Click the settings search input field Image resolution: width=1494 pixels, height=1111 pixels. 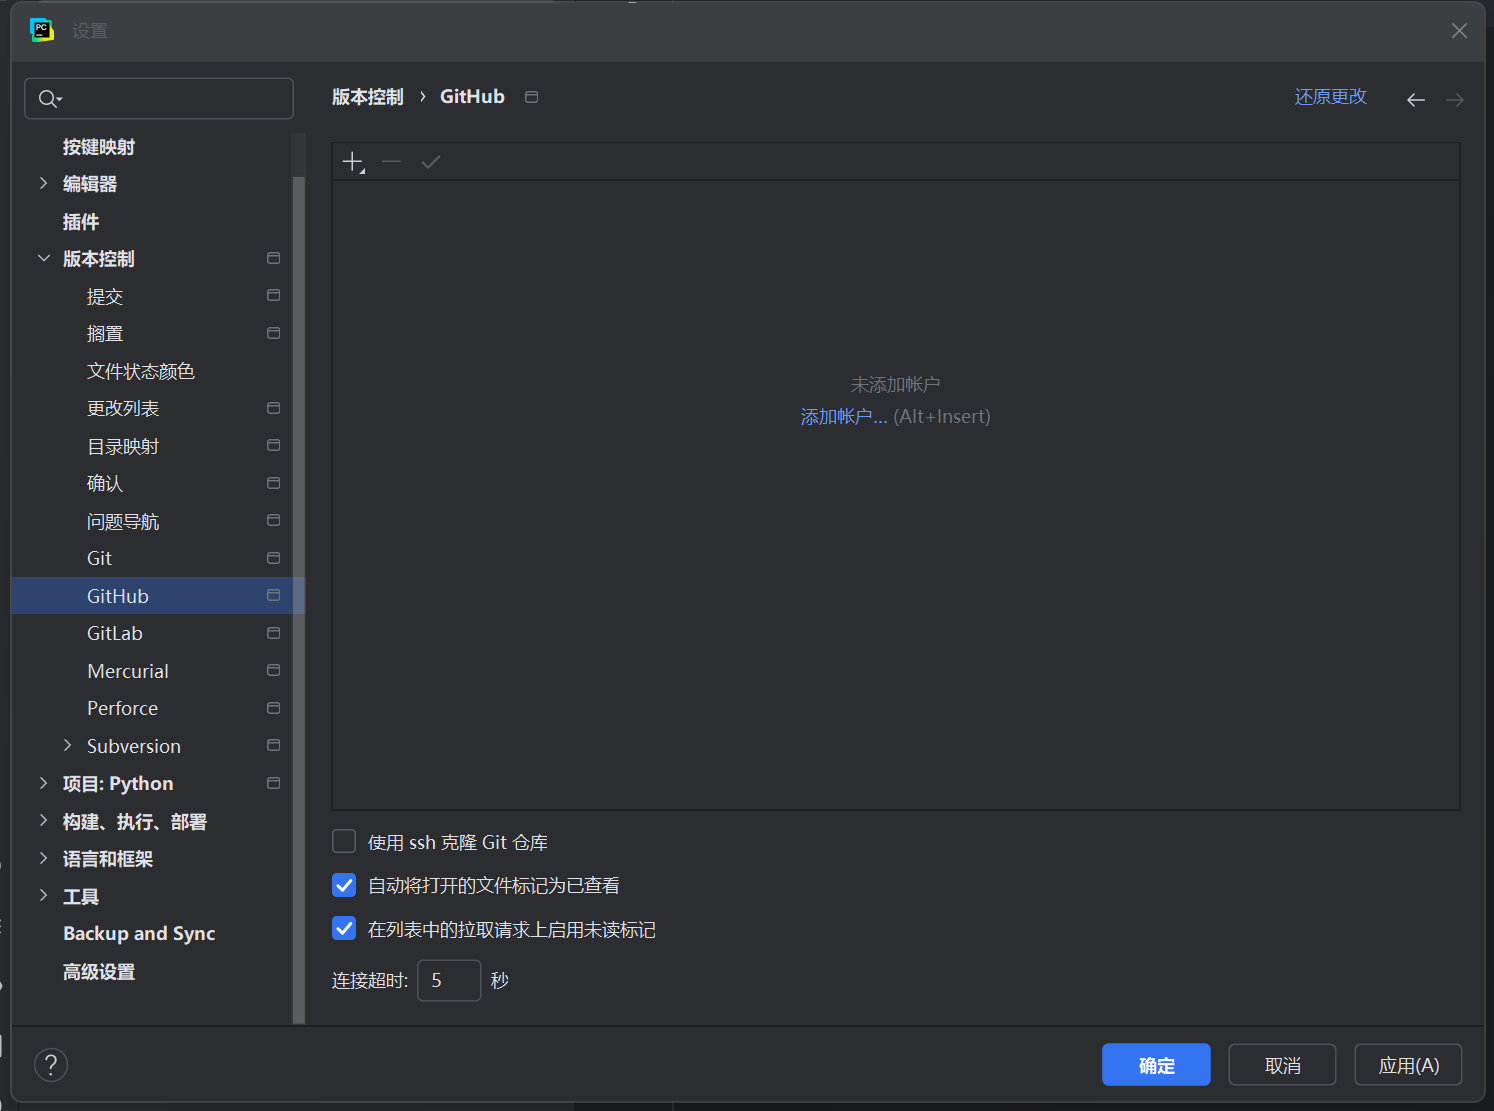pos(159,98)
